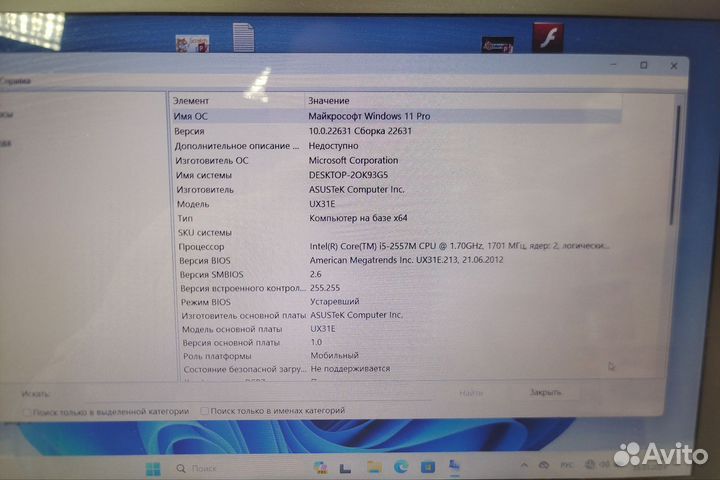The width and height of the screenshot is (720, 480).
Task: Select '1.0' baseboard version value
Action: click(316, 342)
